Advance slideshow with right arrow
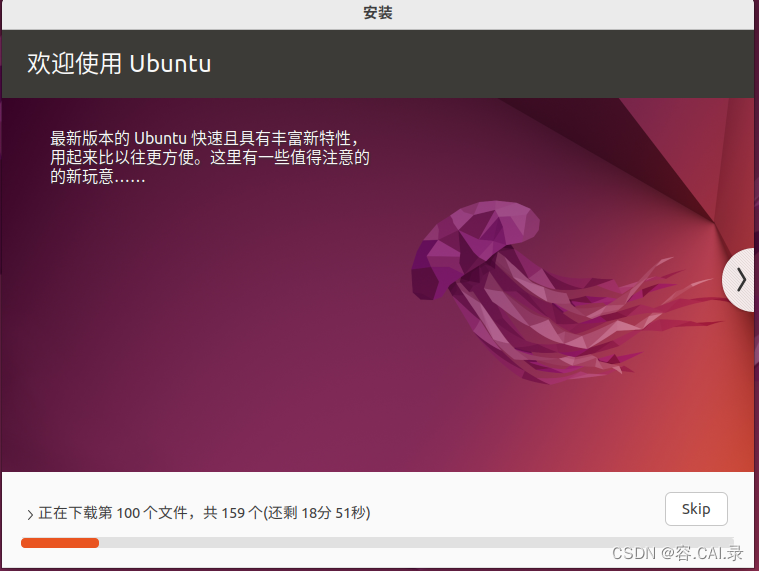759x571 pixels. [740, 280]
